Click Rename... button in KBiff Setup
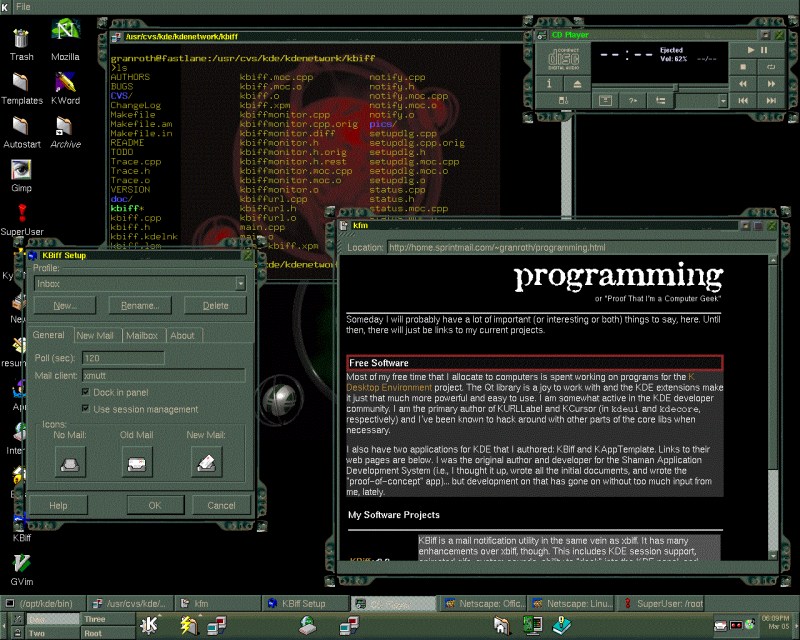The image size is (800, 640). pos(140,306)
